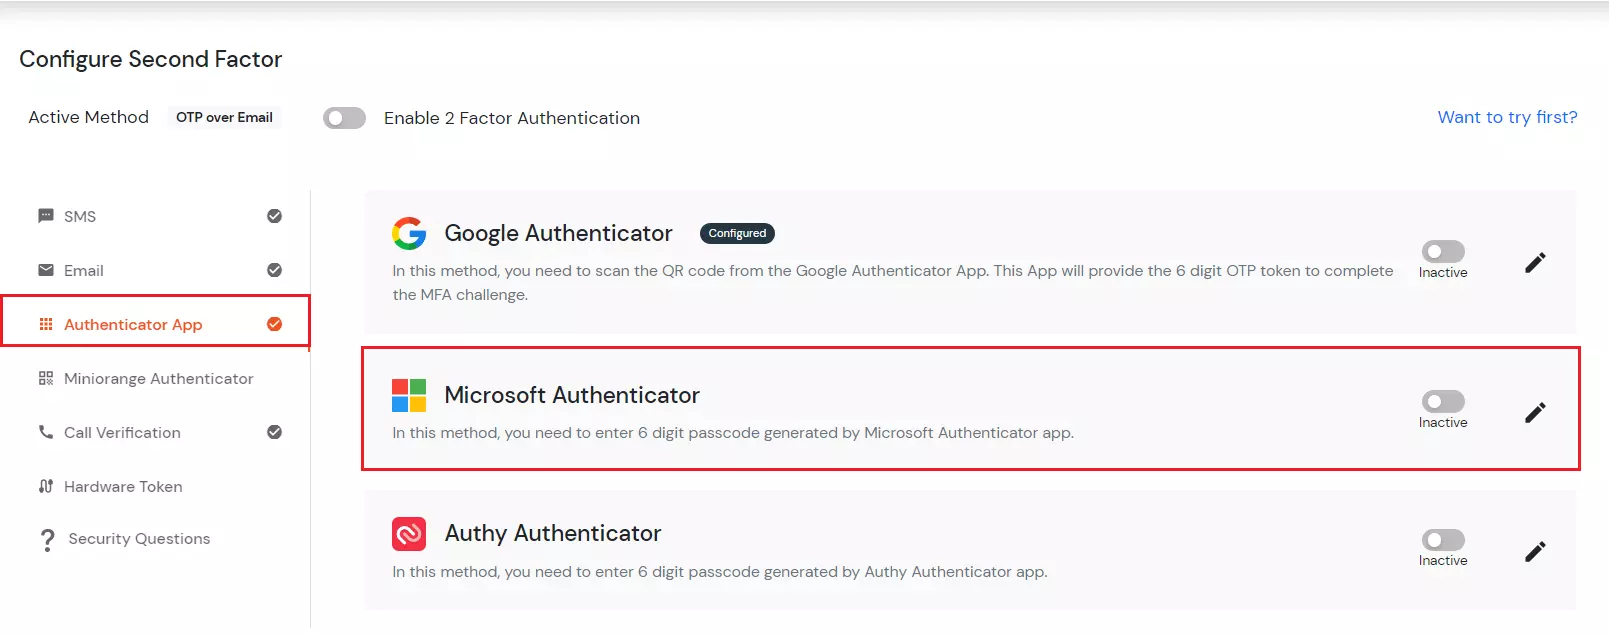Activate the Microsoft Authenticator toggle
This screenshot has width=1609, height=635.
(1442, 402)
